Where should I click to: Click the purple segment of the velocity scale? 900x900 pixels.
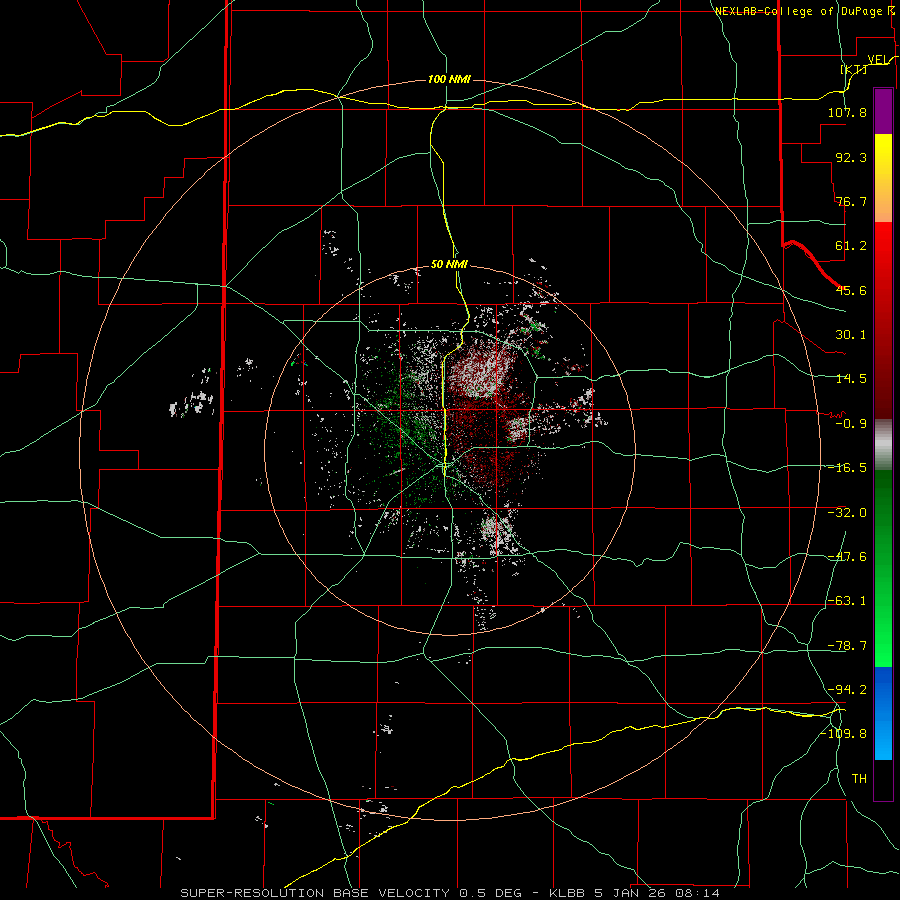(883, 111)
